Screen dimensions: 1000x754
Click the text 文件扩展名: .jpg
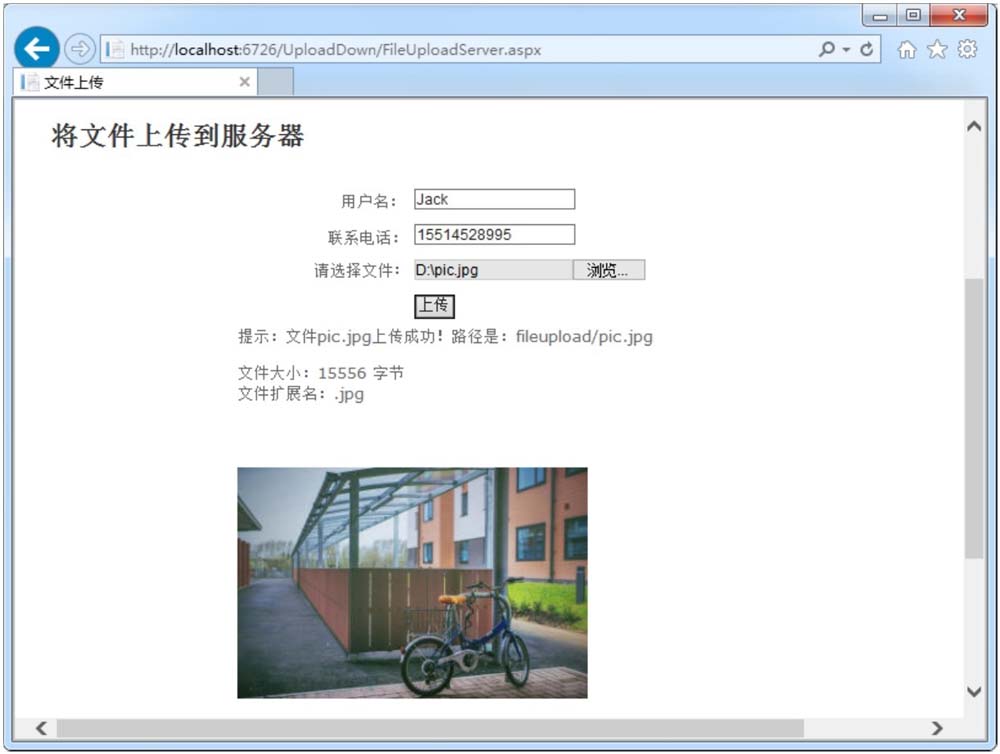(x=301, y=394)
